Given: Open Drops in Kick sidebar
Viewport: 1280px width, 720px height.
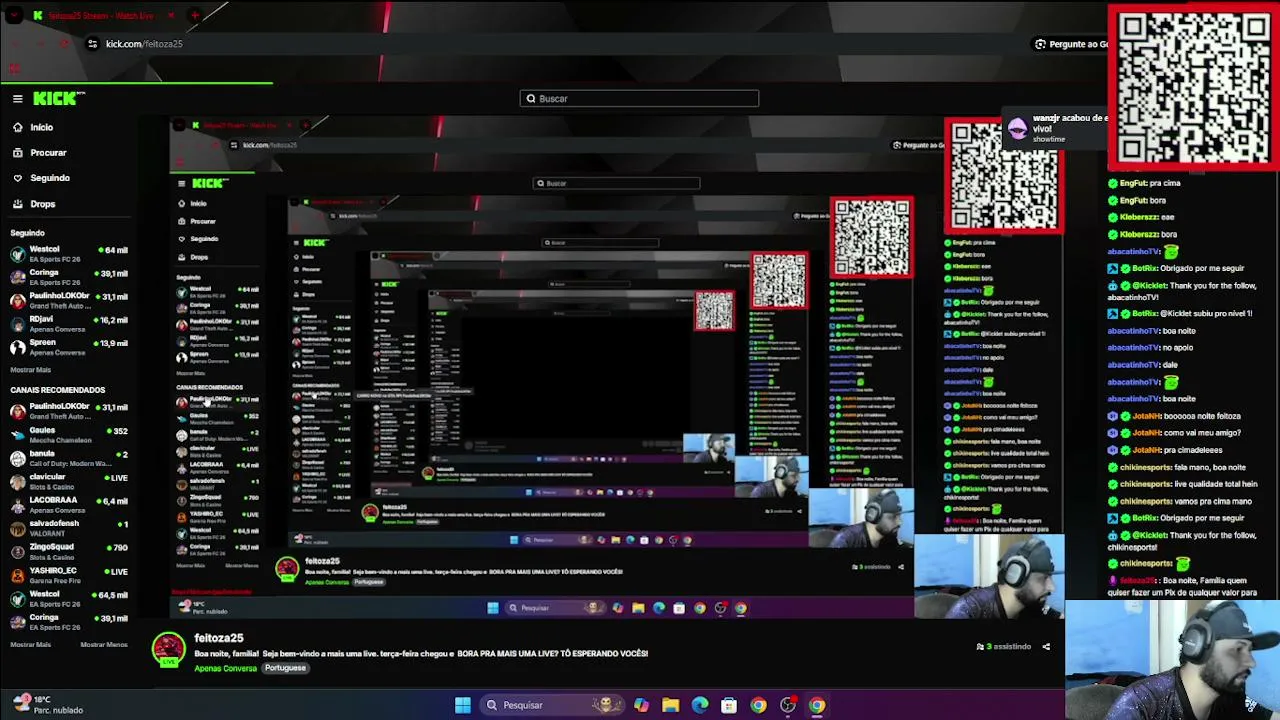Looking at the screenshot, I should [x=43, y=204].
